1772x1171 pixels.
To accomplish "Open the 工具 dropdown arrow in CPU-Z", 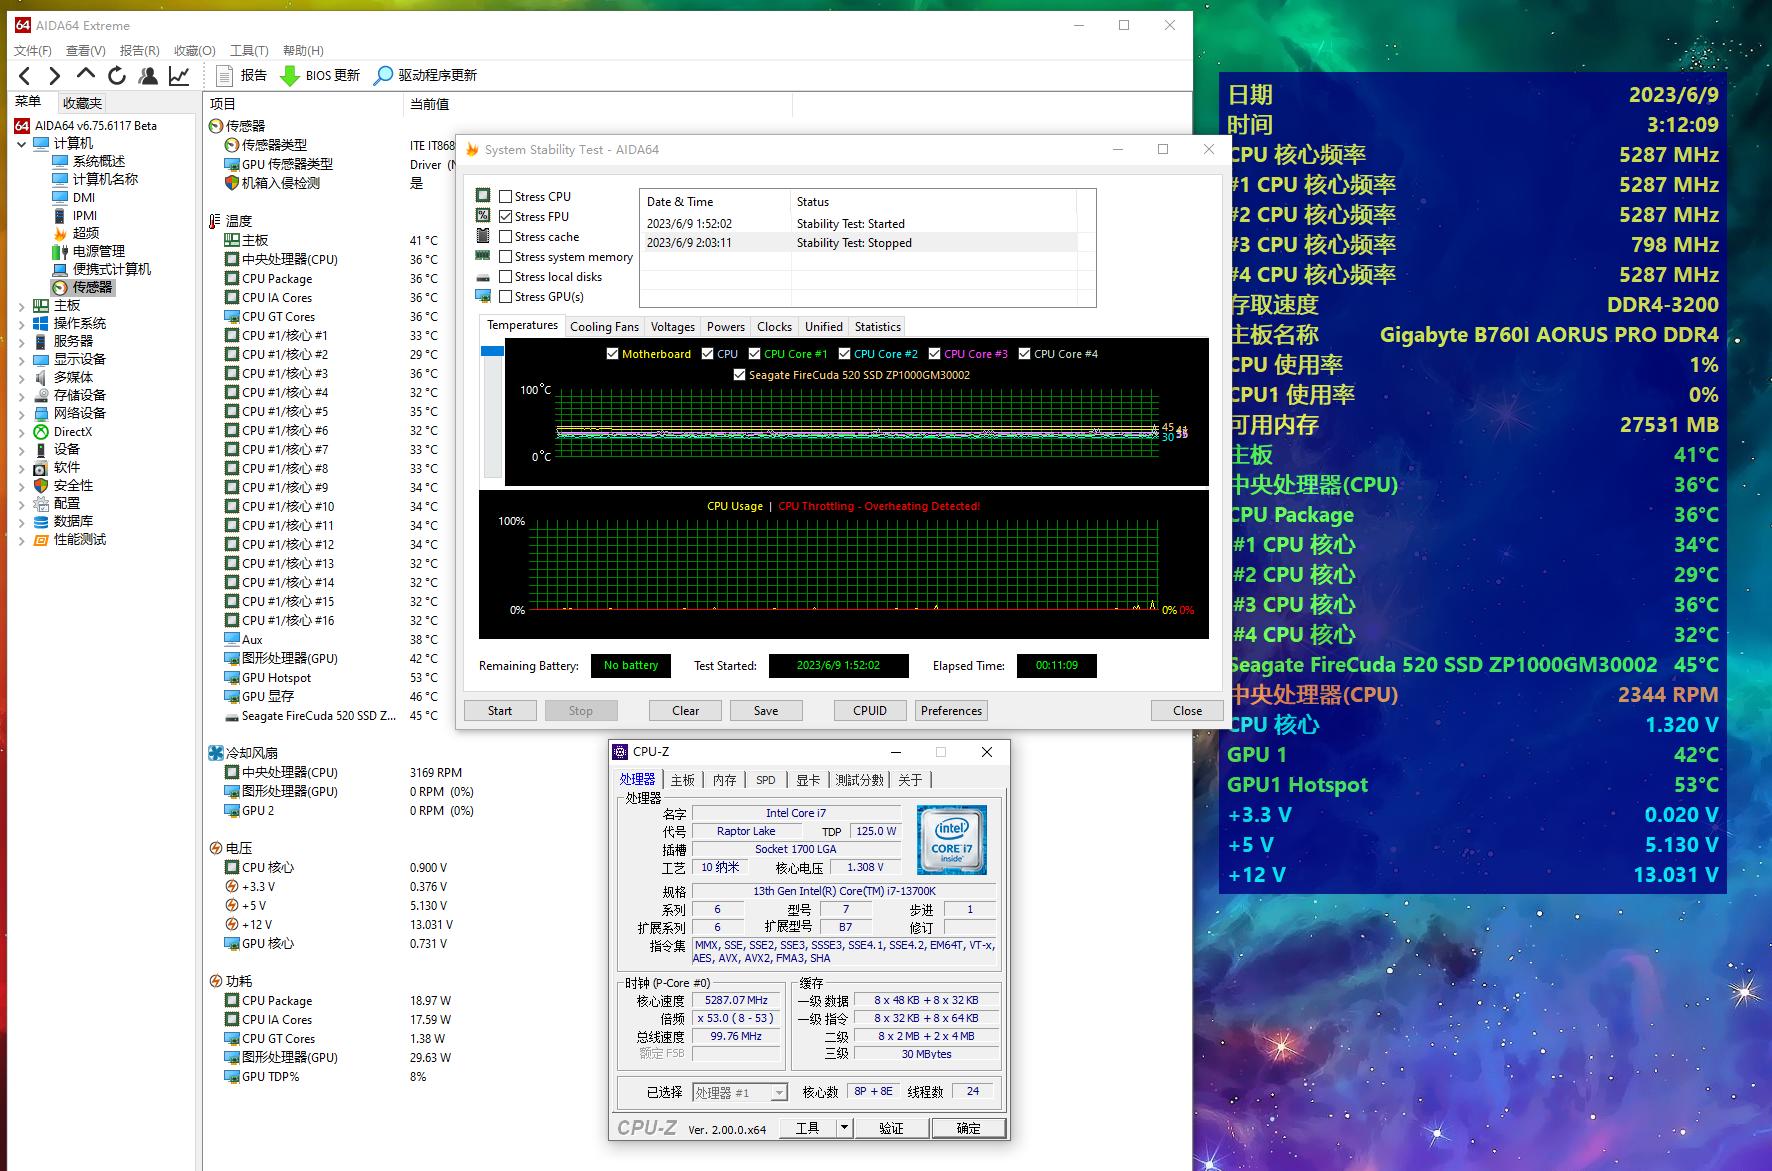I will 844,1128.
